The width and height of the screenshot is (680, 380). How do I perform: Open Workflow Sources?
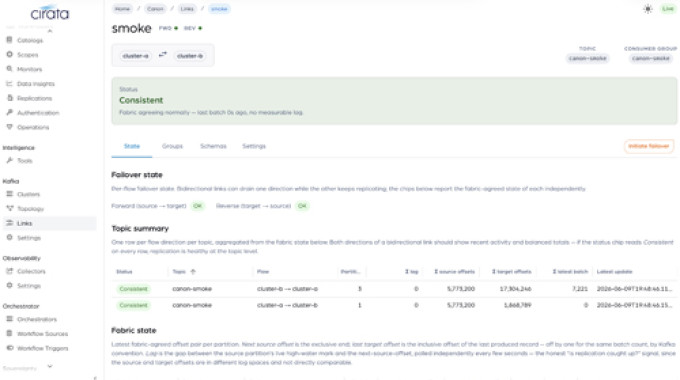click(42, 334)
